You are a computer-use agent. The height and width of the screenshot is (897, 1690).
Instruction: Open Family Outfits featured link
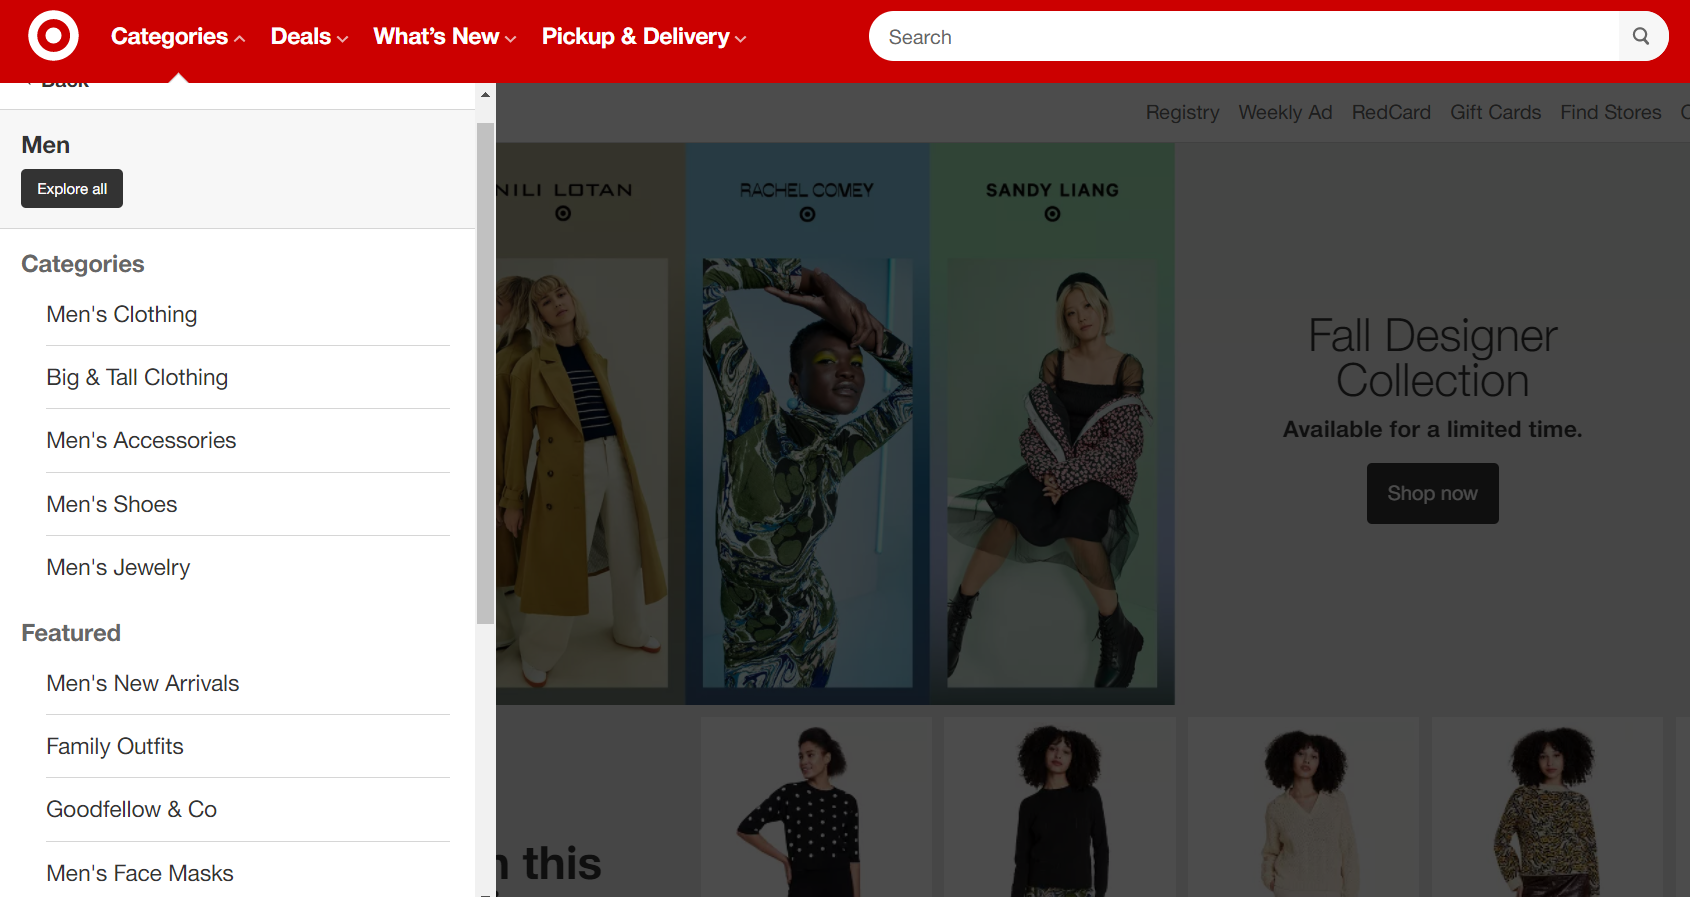tap(248, 746)
